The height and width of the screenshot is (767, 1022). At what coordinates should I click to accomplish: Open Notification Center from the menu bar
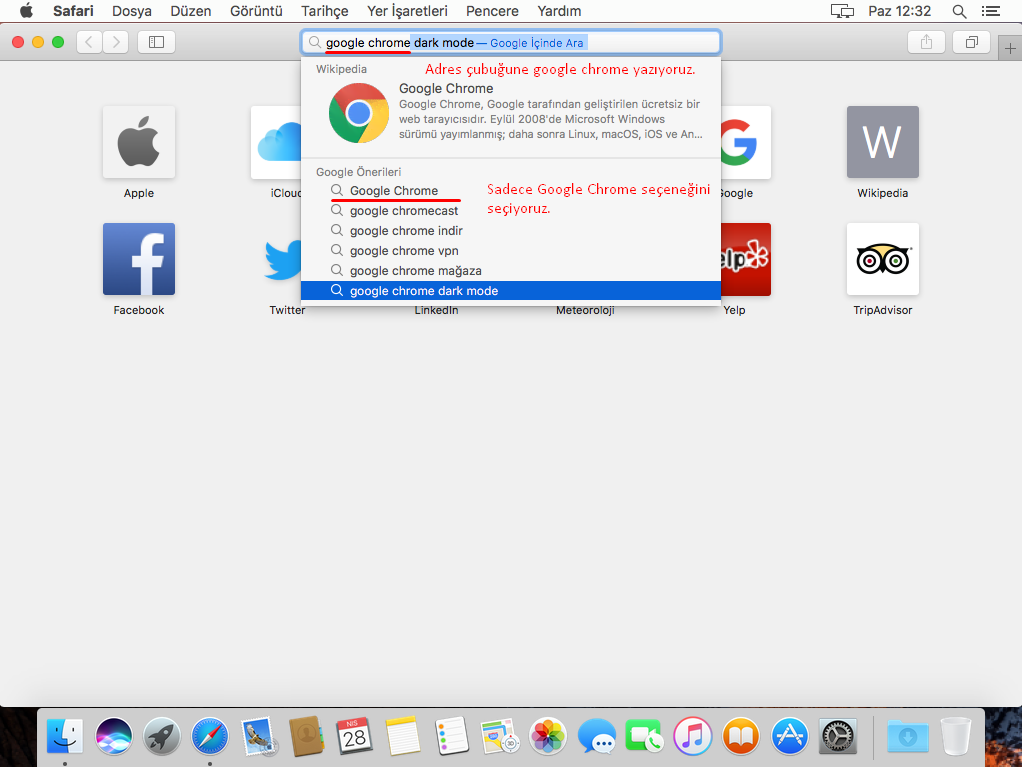pyautogui.click(x=991, y=11)
